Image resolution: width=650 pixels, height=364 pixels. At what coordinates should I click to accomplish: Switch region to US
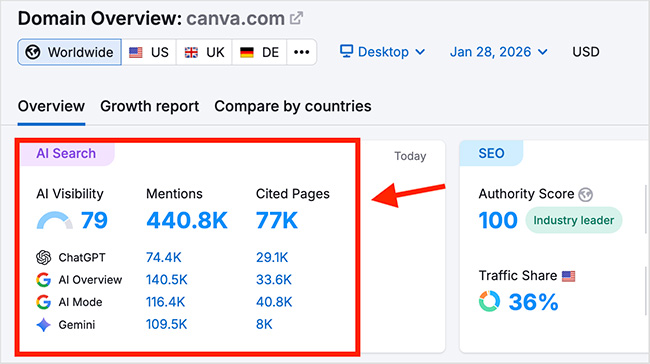pyautogui.click(x=149, y=52)
